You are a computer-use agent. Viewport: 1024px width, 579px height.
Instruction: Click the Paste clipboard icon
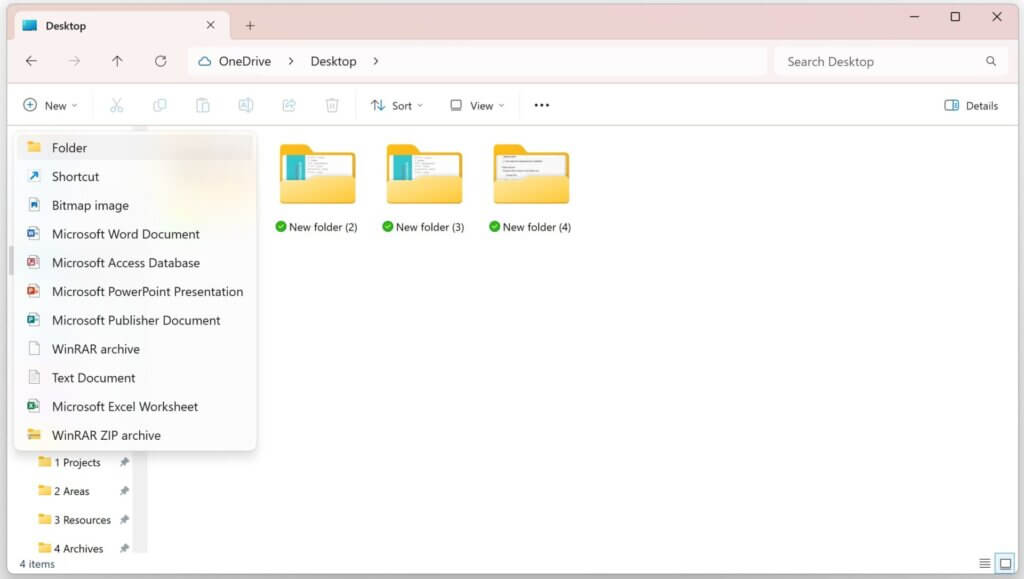(203, 105)
